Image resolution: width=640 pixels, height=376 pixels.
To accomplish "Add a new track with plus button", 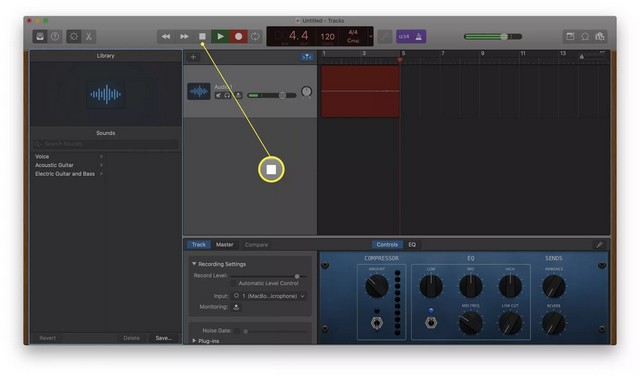I will (193, 57).
